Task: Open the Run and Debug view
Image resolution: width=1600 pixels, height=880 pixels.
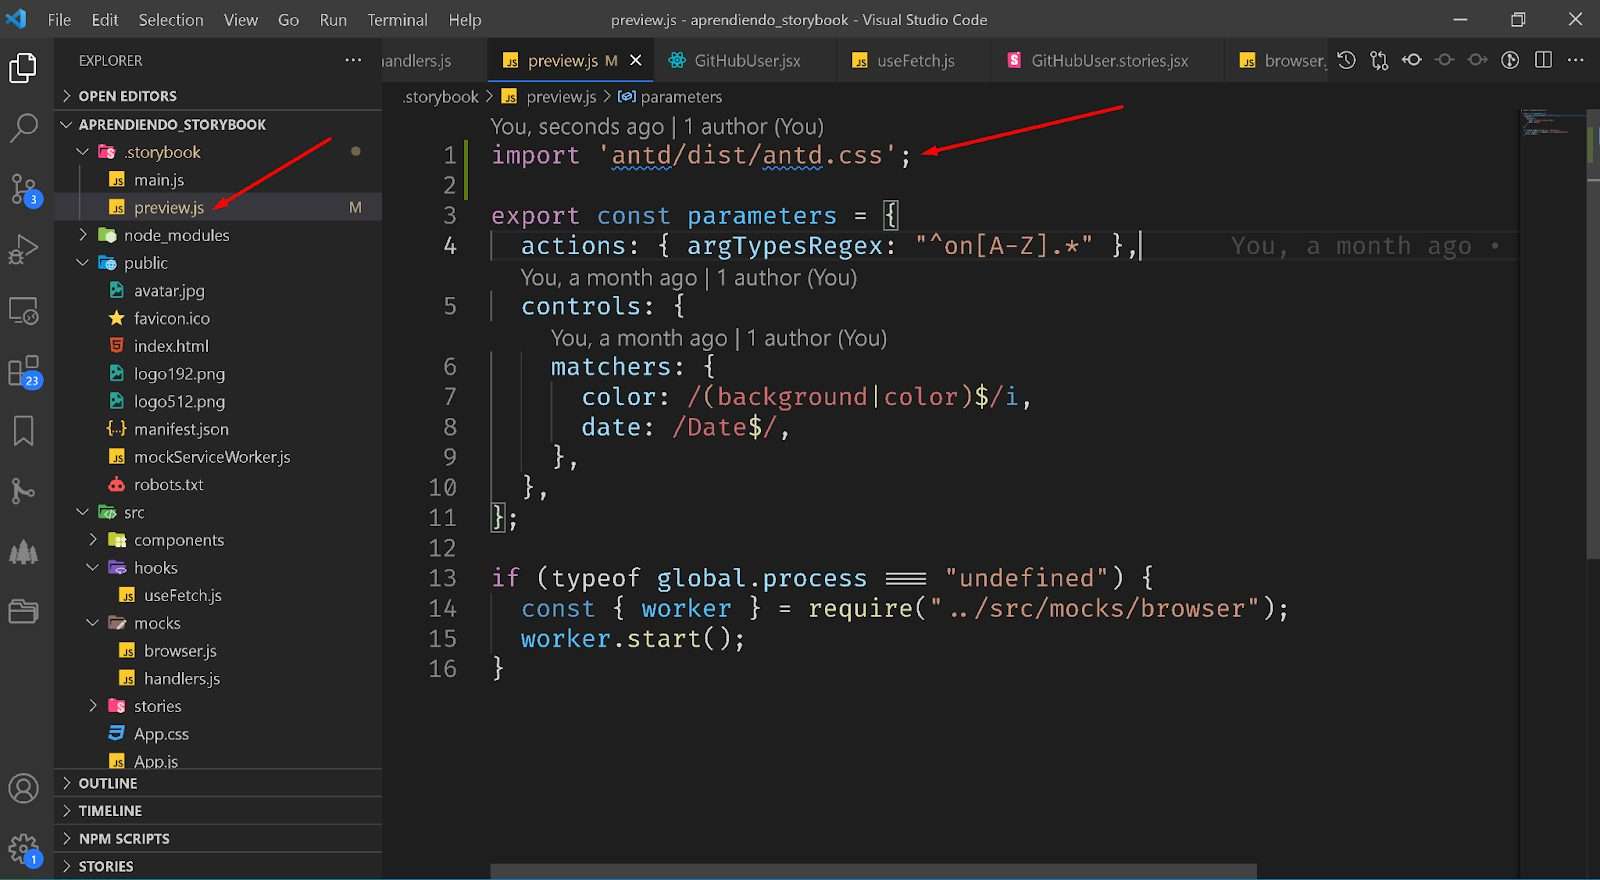Action: click(23, 249)
